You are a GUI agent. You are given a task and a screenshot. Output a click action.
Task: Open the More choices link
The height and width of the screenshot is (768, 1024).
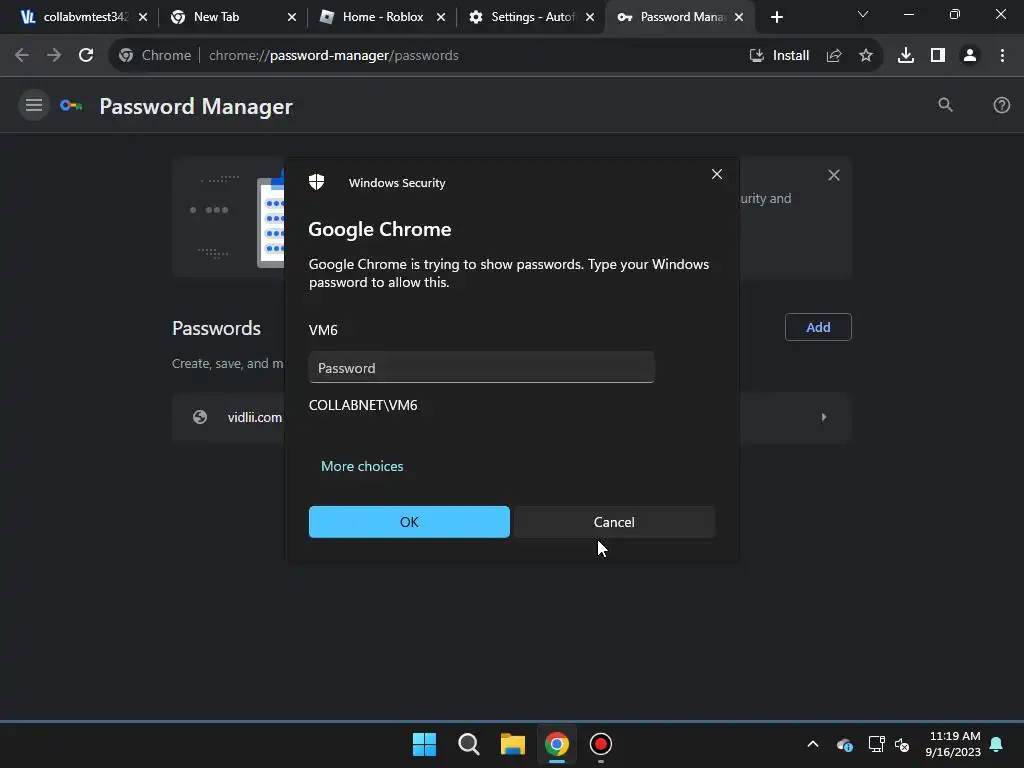[362, 466]
